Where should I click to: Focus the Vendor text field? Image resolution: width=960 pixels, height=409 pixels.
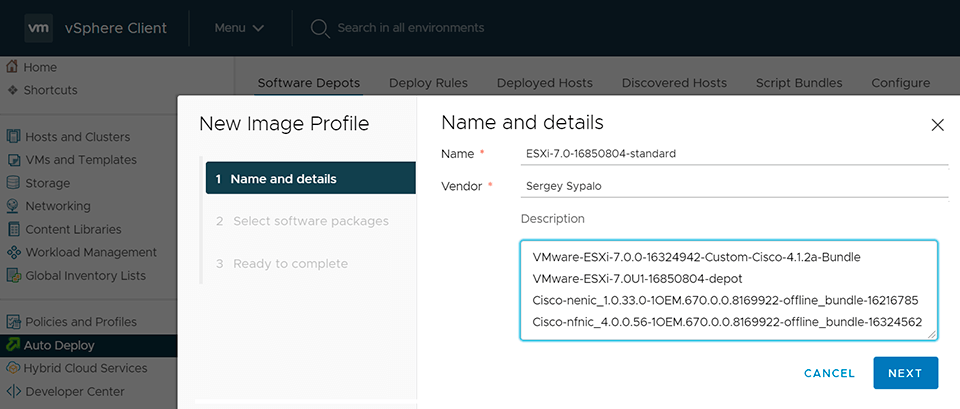pyautogui.click(x=734, y=186)
